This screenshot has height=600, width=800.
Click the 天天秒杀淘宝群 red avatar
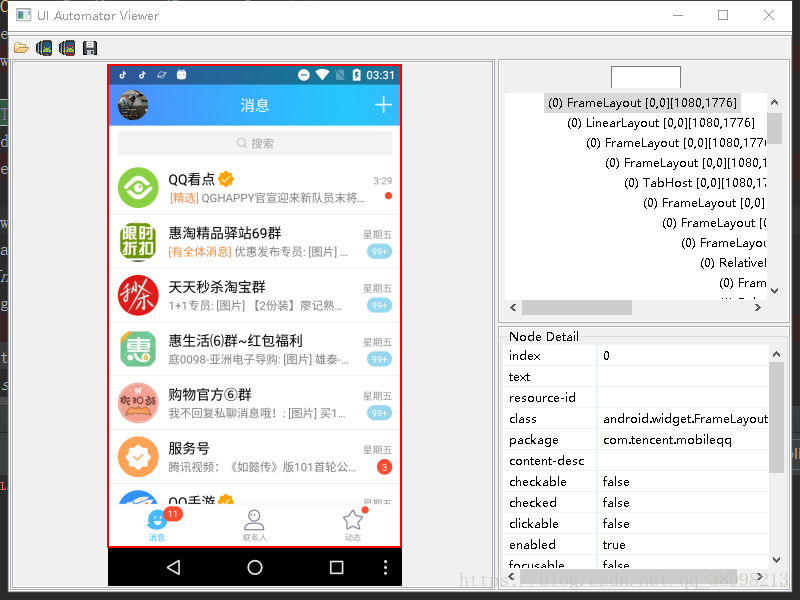(138, 295)
